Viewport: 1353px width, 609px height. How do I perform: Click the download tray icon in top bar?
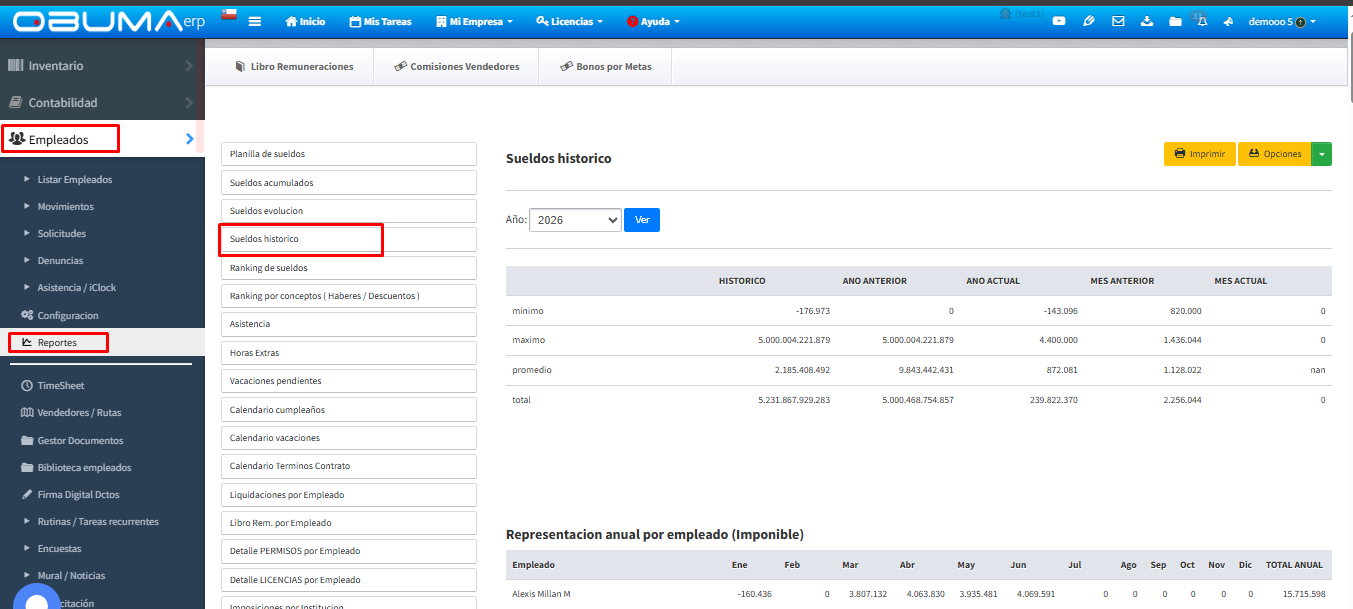pos(1146,21)
